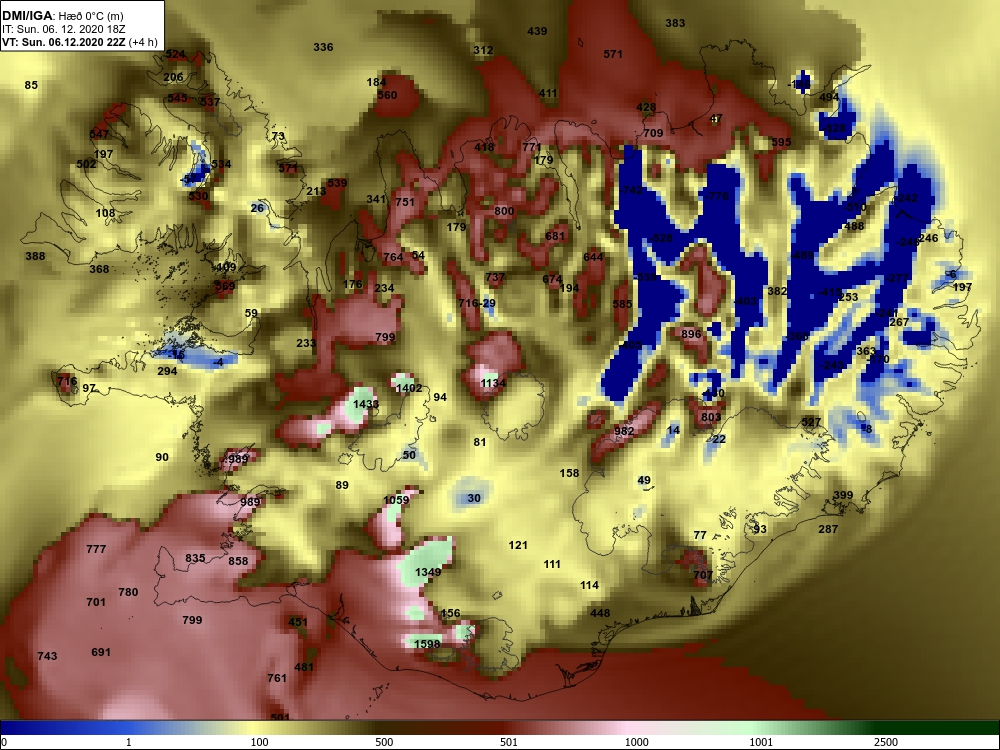Click the legend tick label '1000'

point(636,742)
